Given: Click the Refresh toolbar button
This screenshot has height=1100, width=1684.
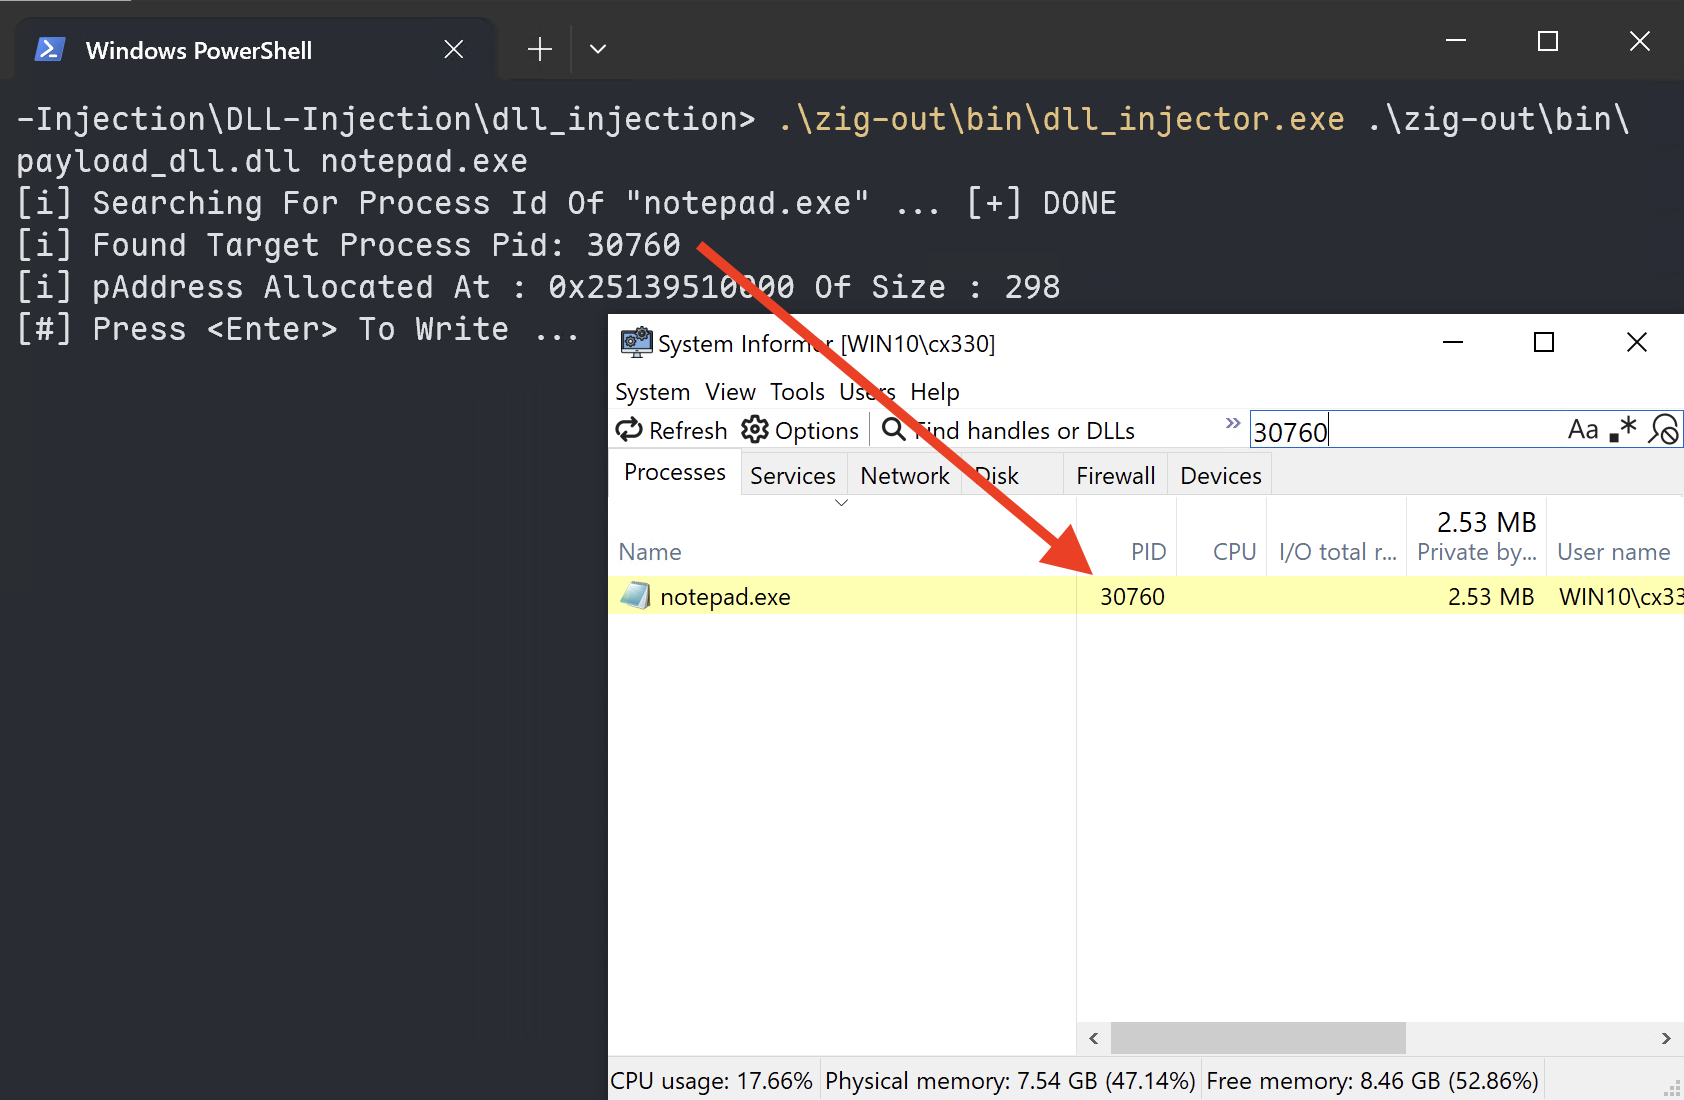Looking at the screenshot, I should click(671, 430).
